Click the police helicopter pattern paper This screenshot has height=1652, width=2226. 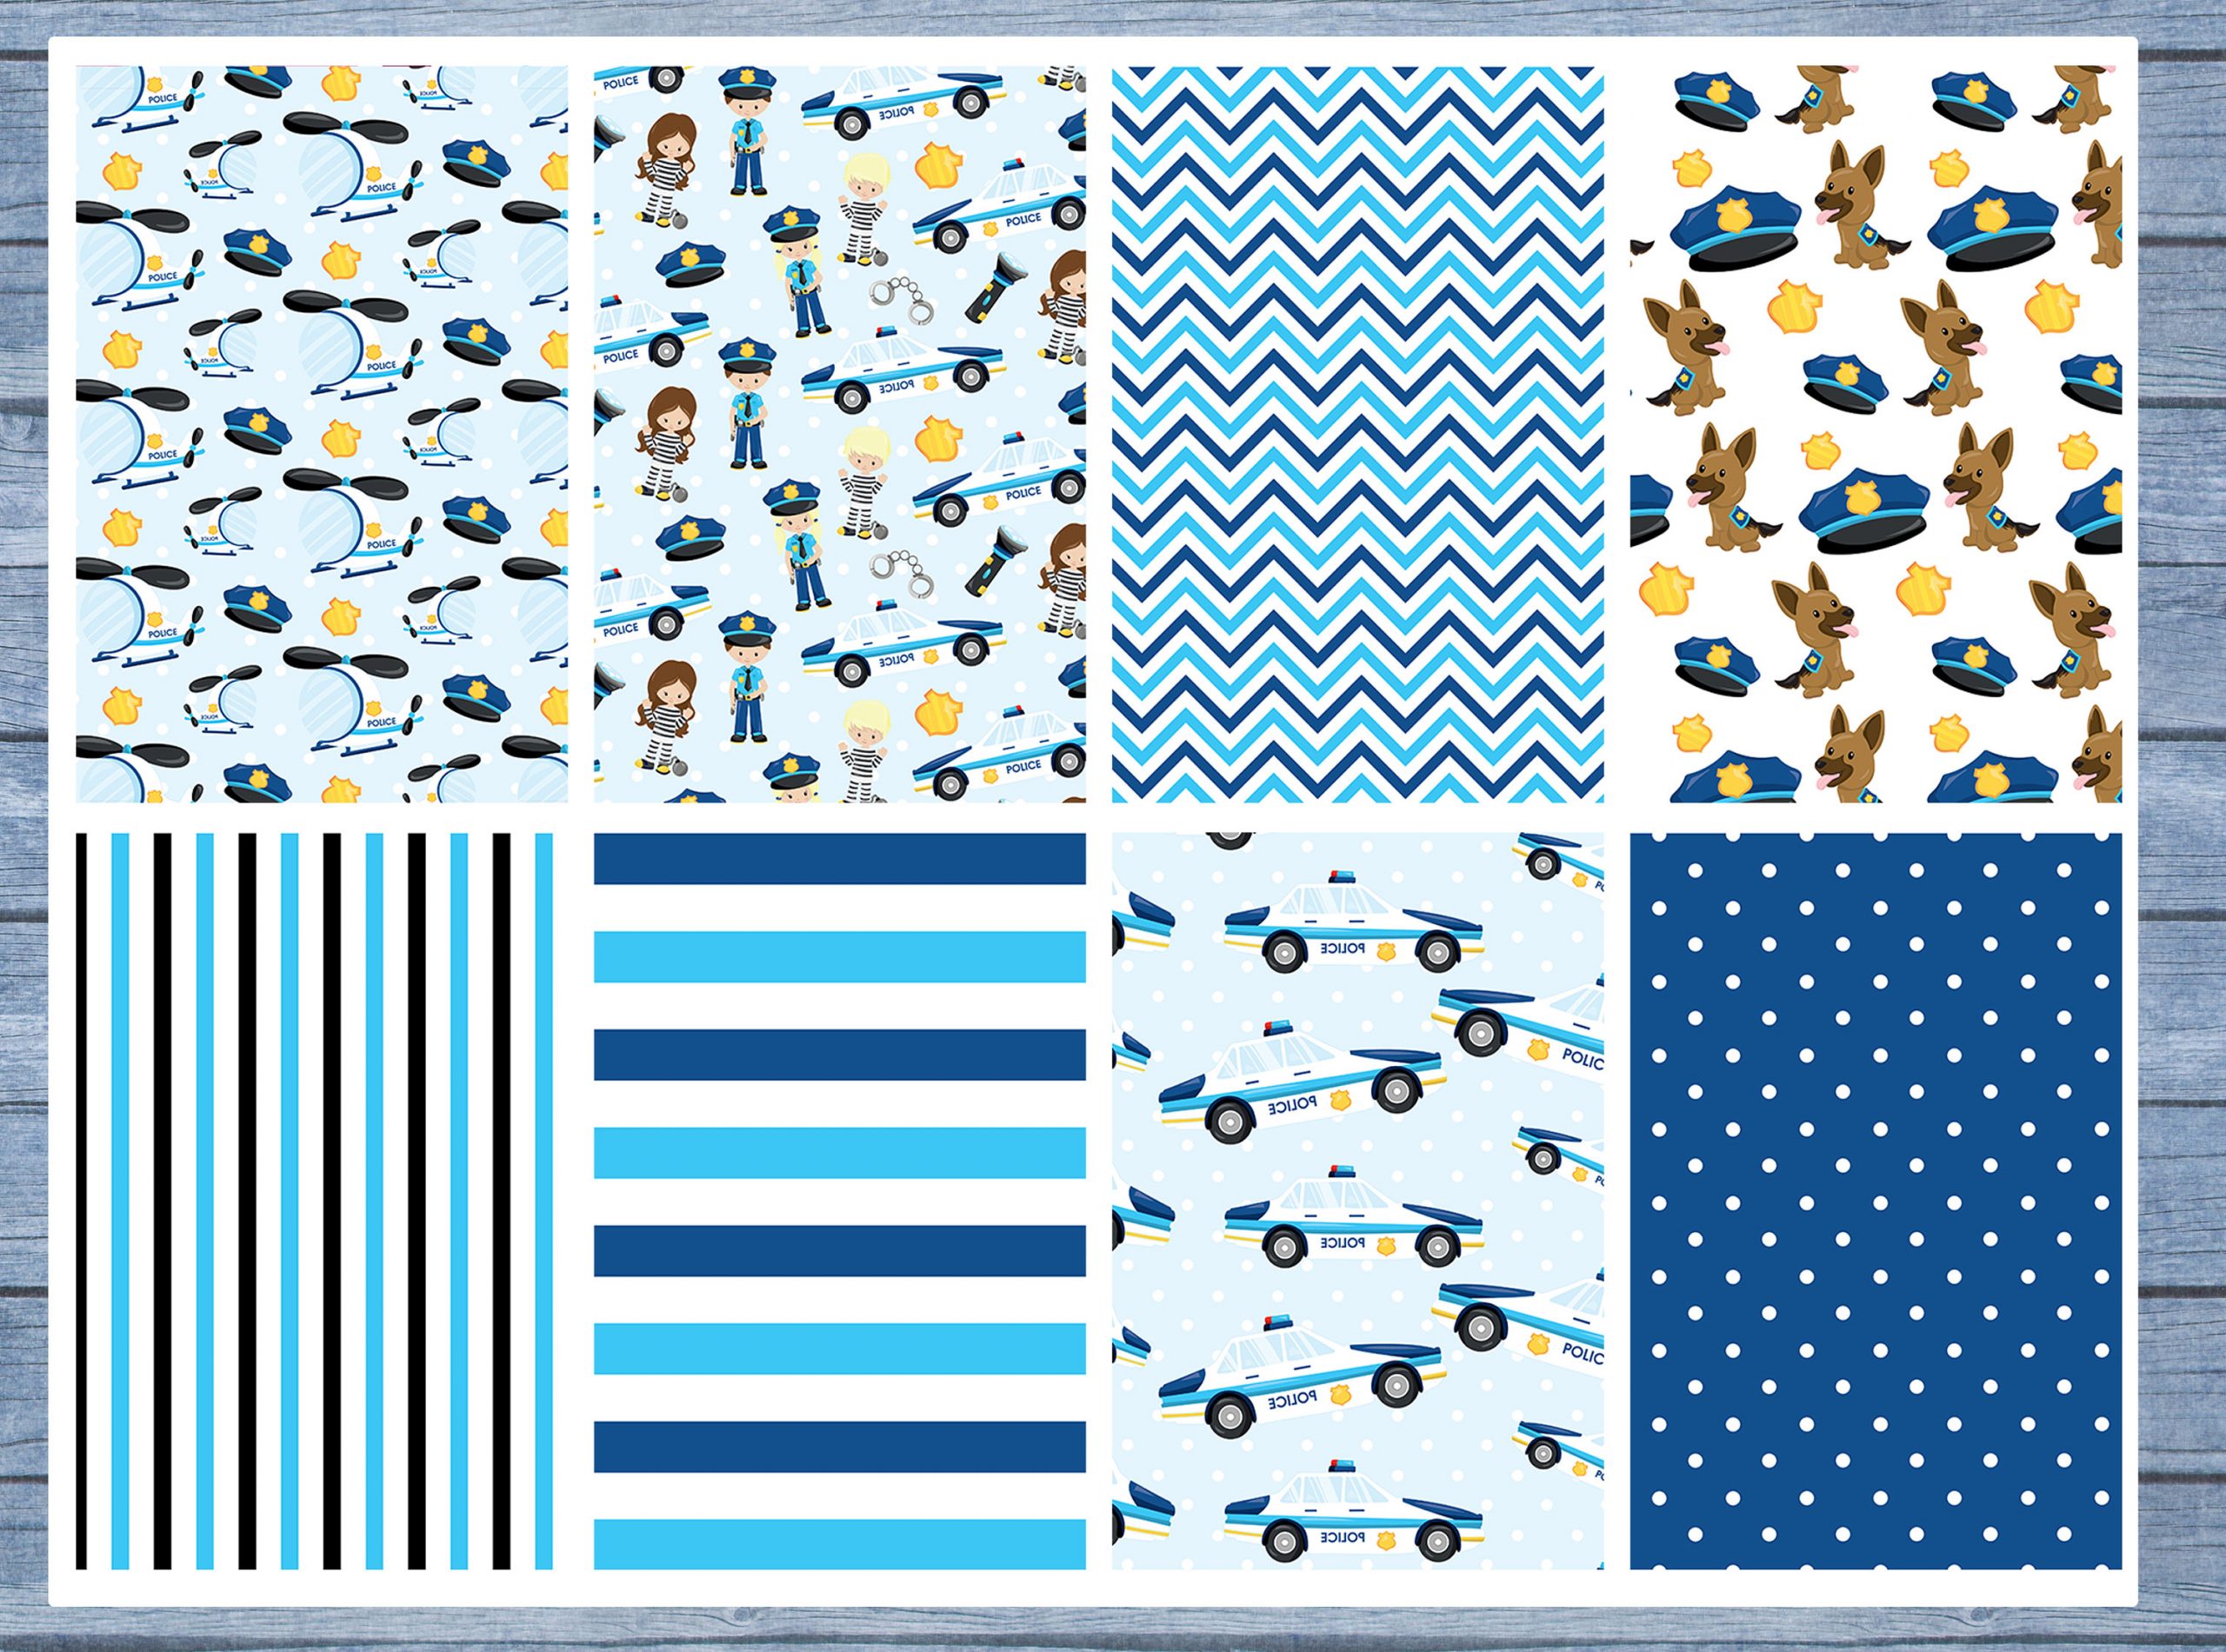pyautogui.click(x=321, y=433)
